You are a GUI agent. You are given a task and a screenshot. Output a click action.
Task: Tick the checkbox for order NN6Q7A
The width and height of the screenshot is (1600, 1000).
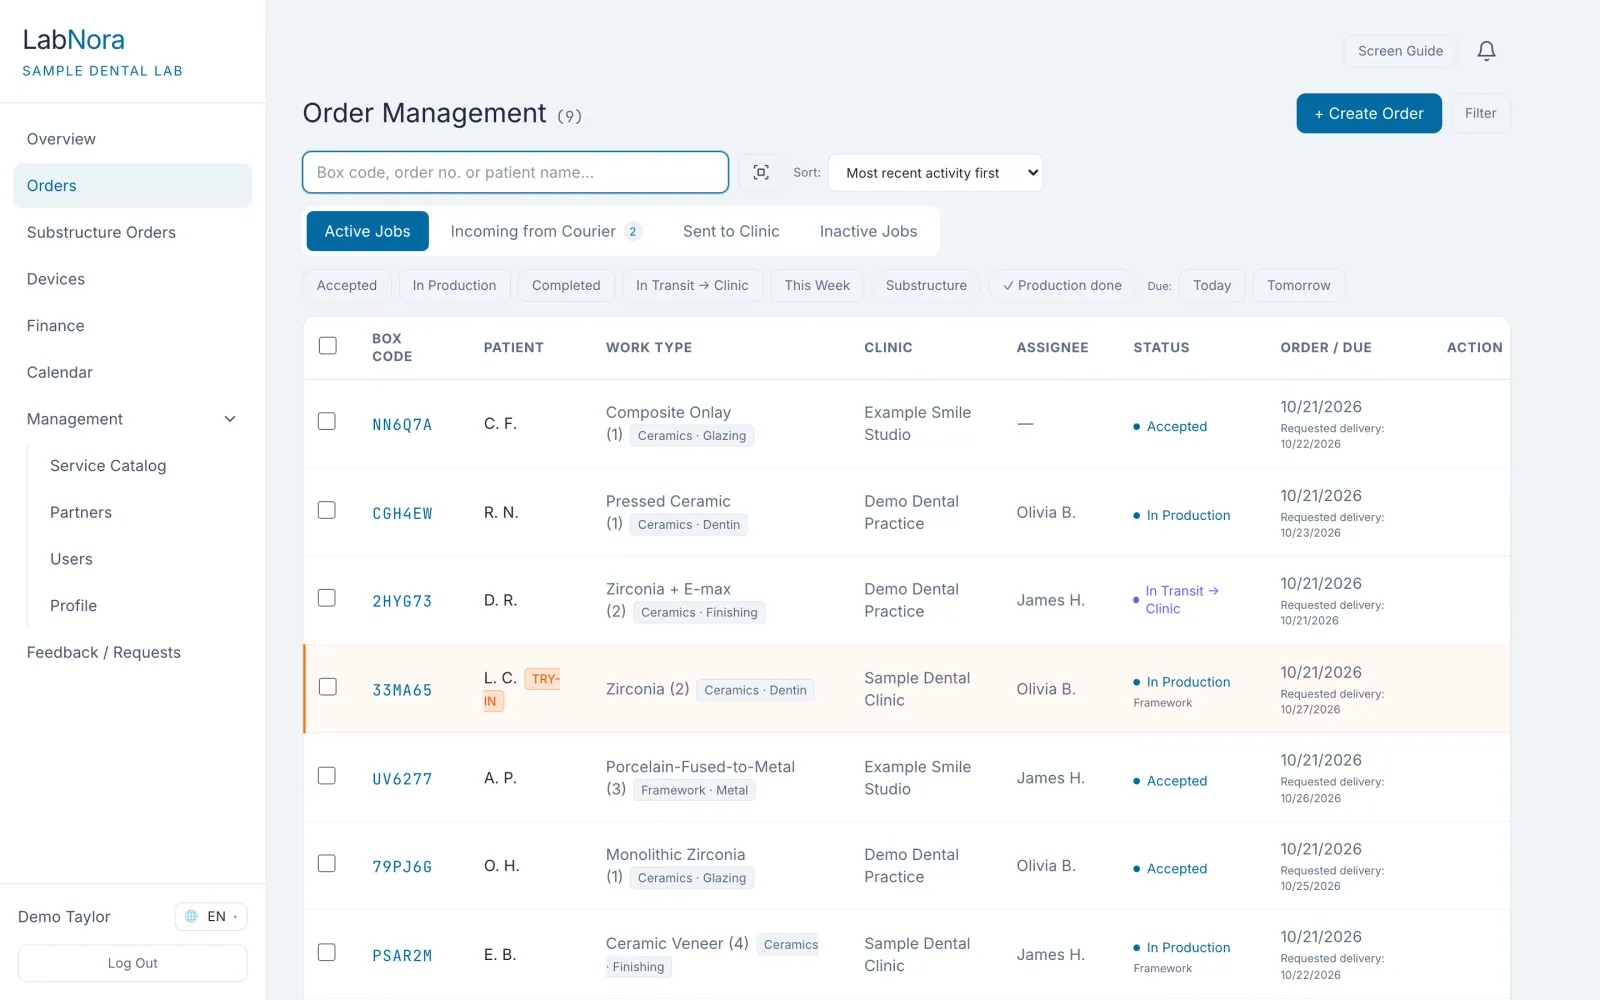coord(327,421)
